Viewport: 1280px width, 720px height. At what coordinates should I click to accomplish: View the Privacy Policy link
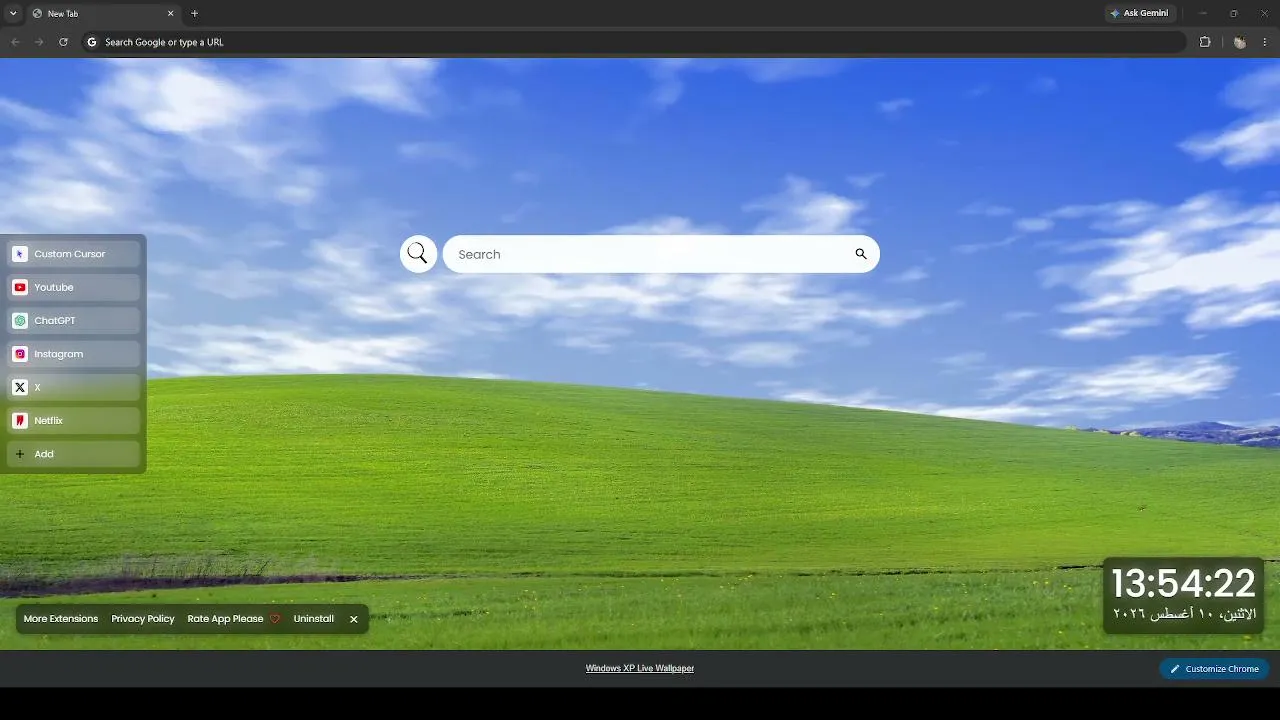click(x=143, y=619)
